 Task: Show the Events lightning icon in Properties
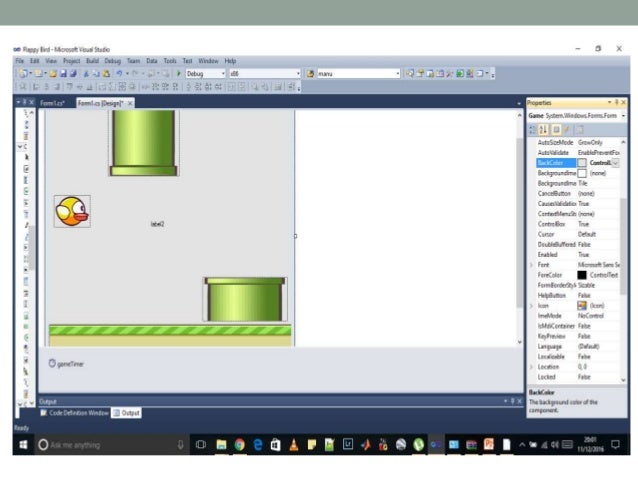(x=566, y=130)
